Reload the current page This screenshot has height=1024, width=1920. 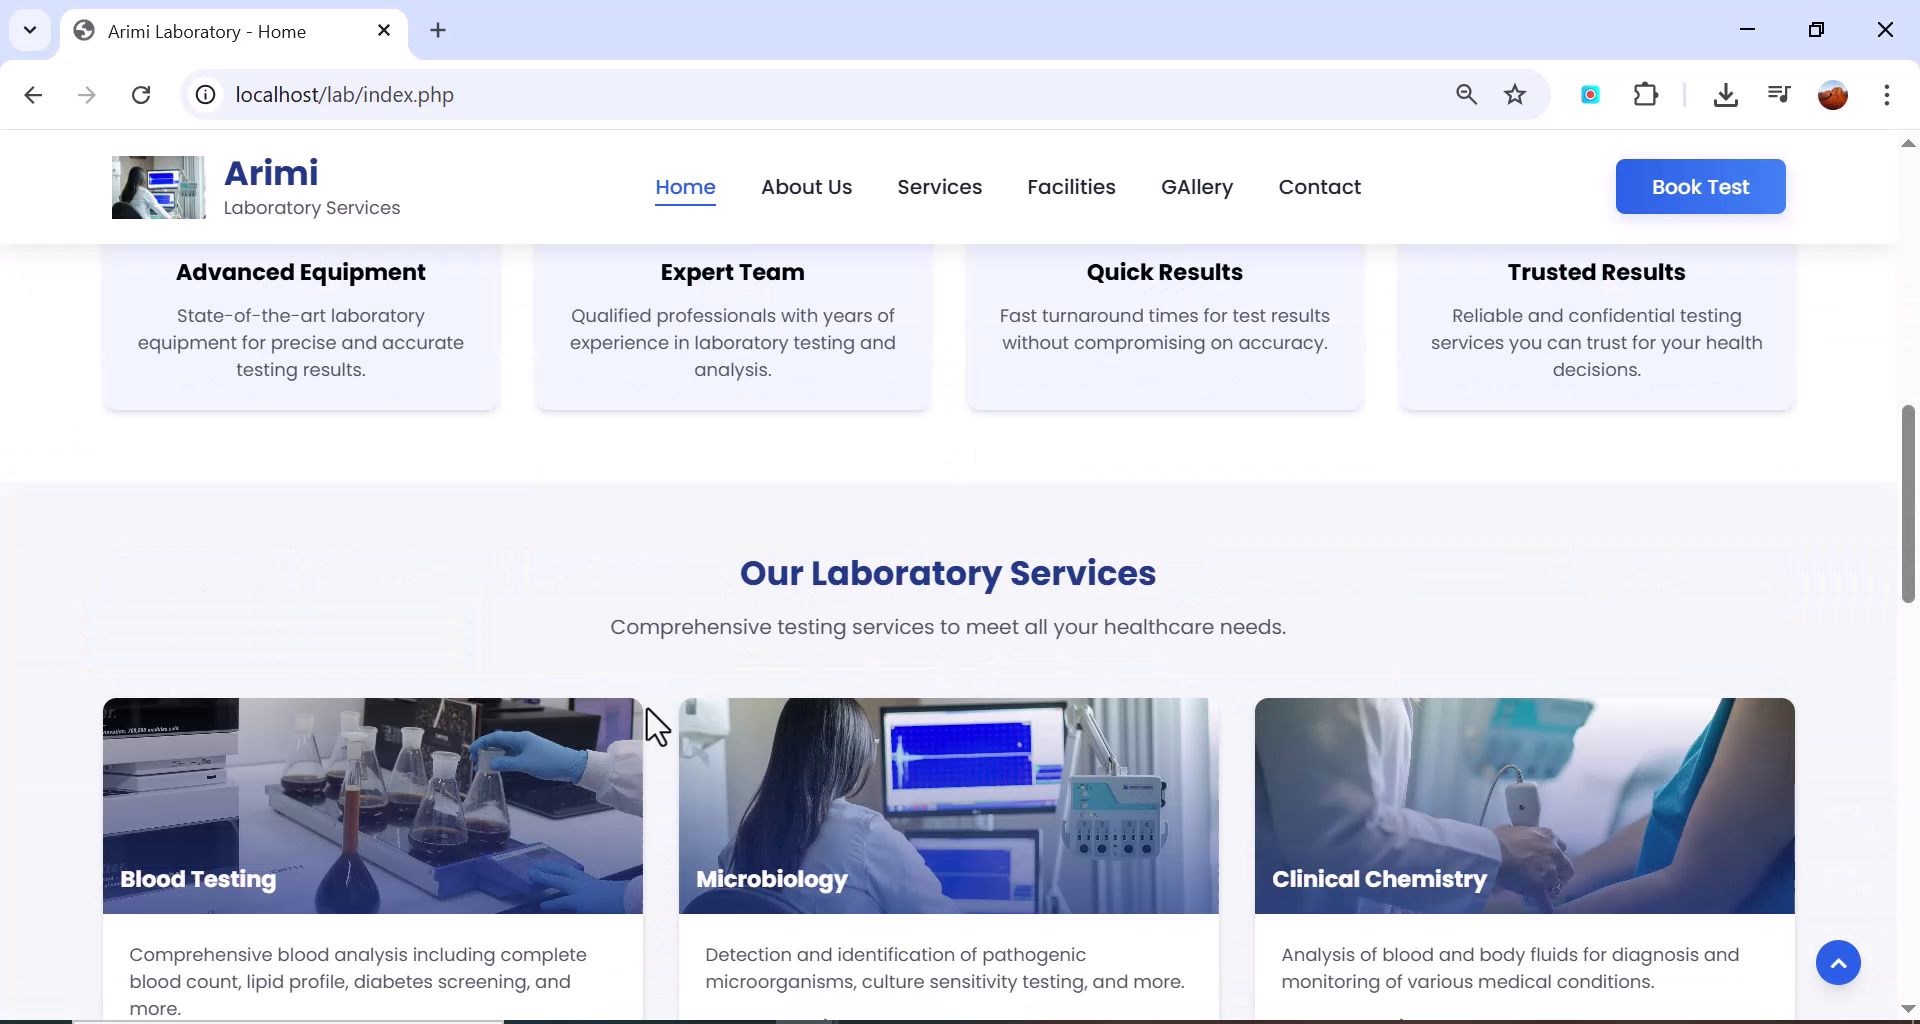click(x=141, y=95)
